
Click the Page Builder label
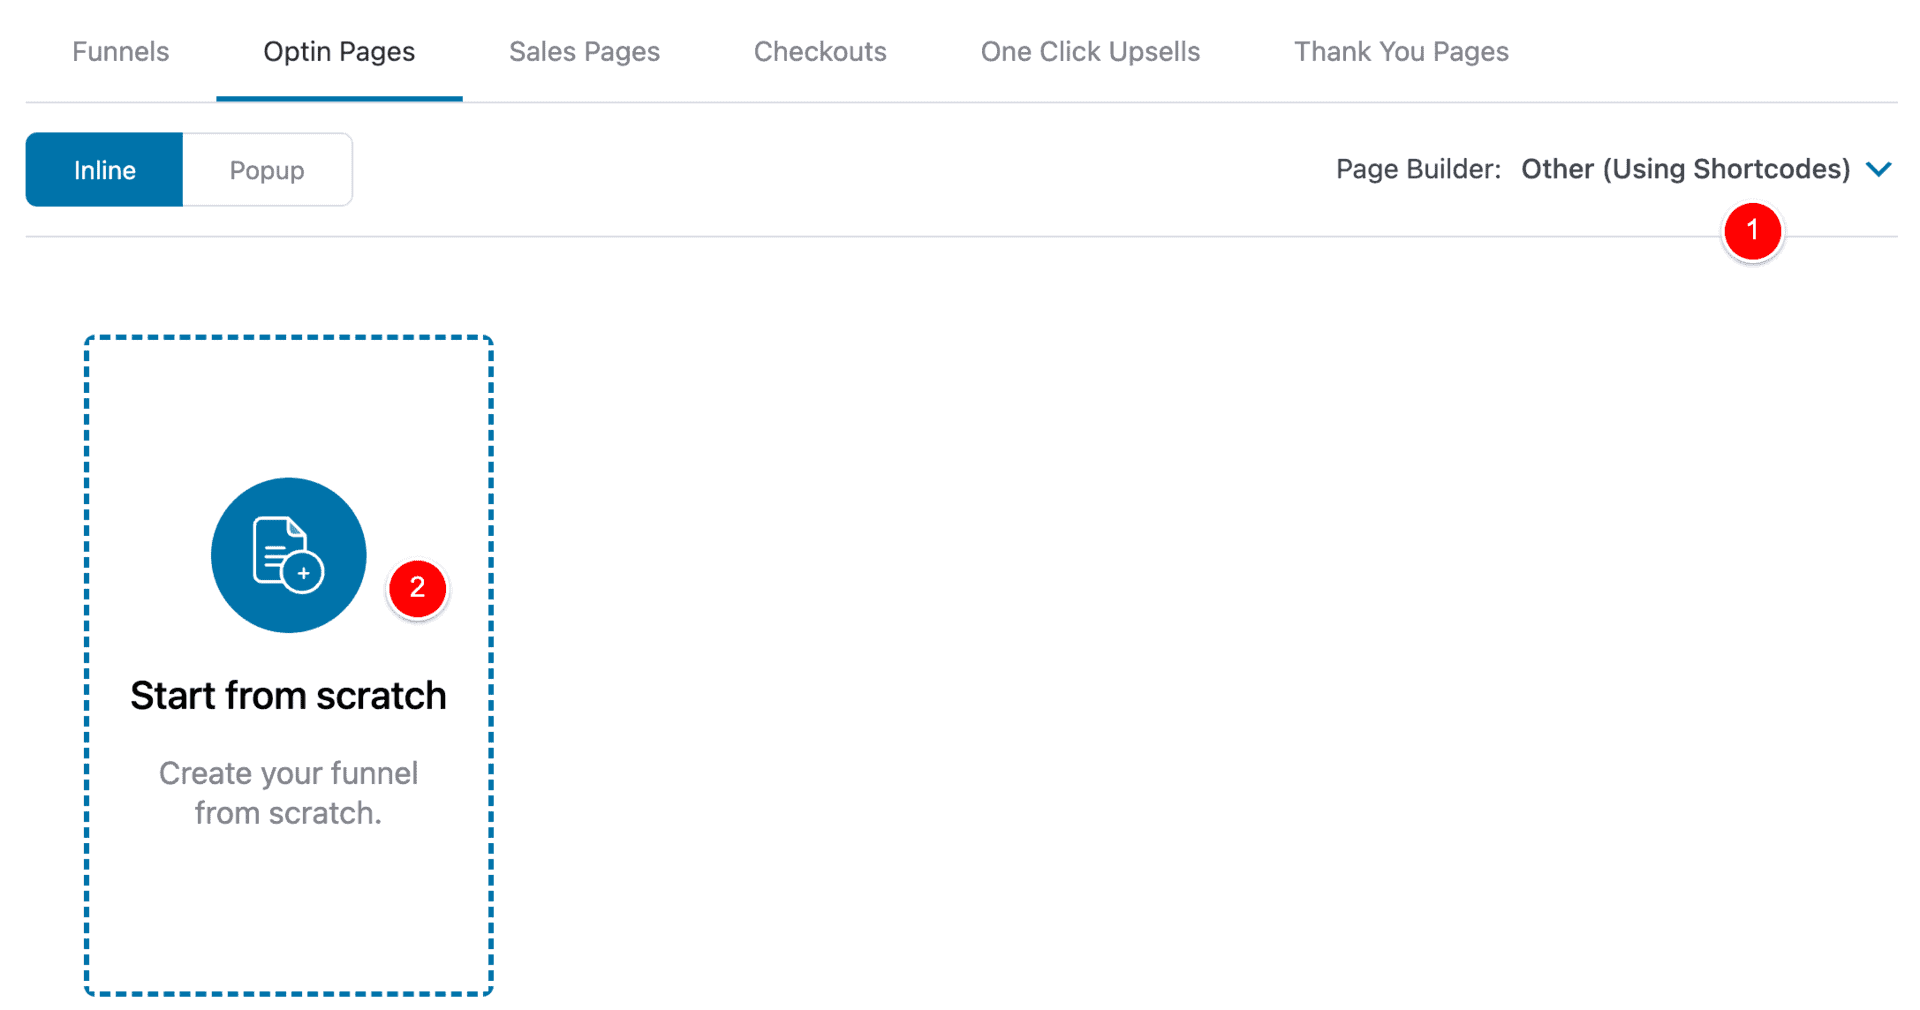point(1418,169)
